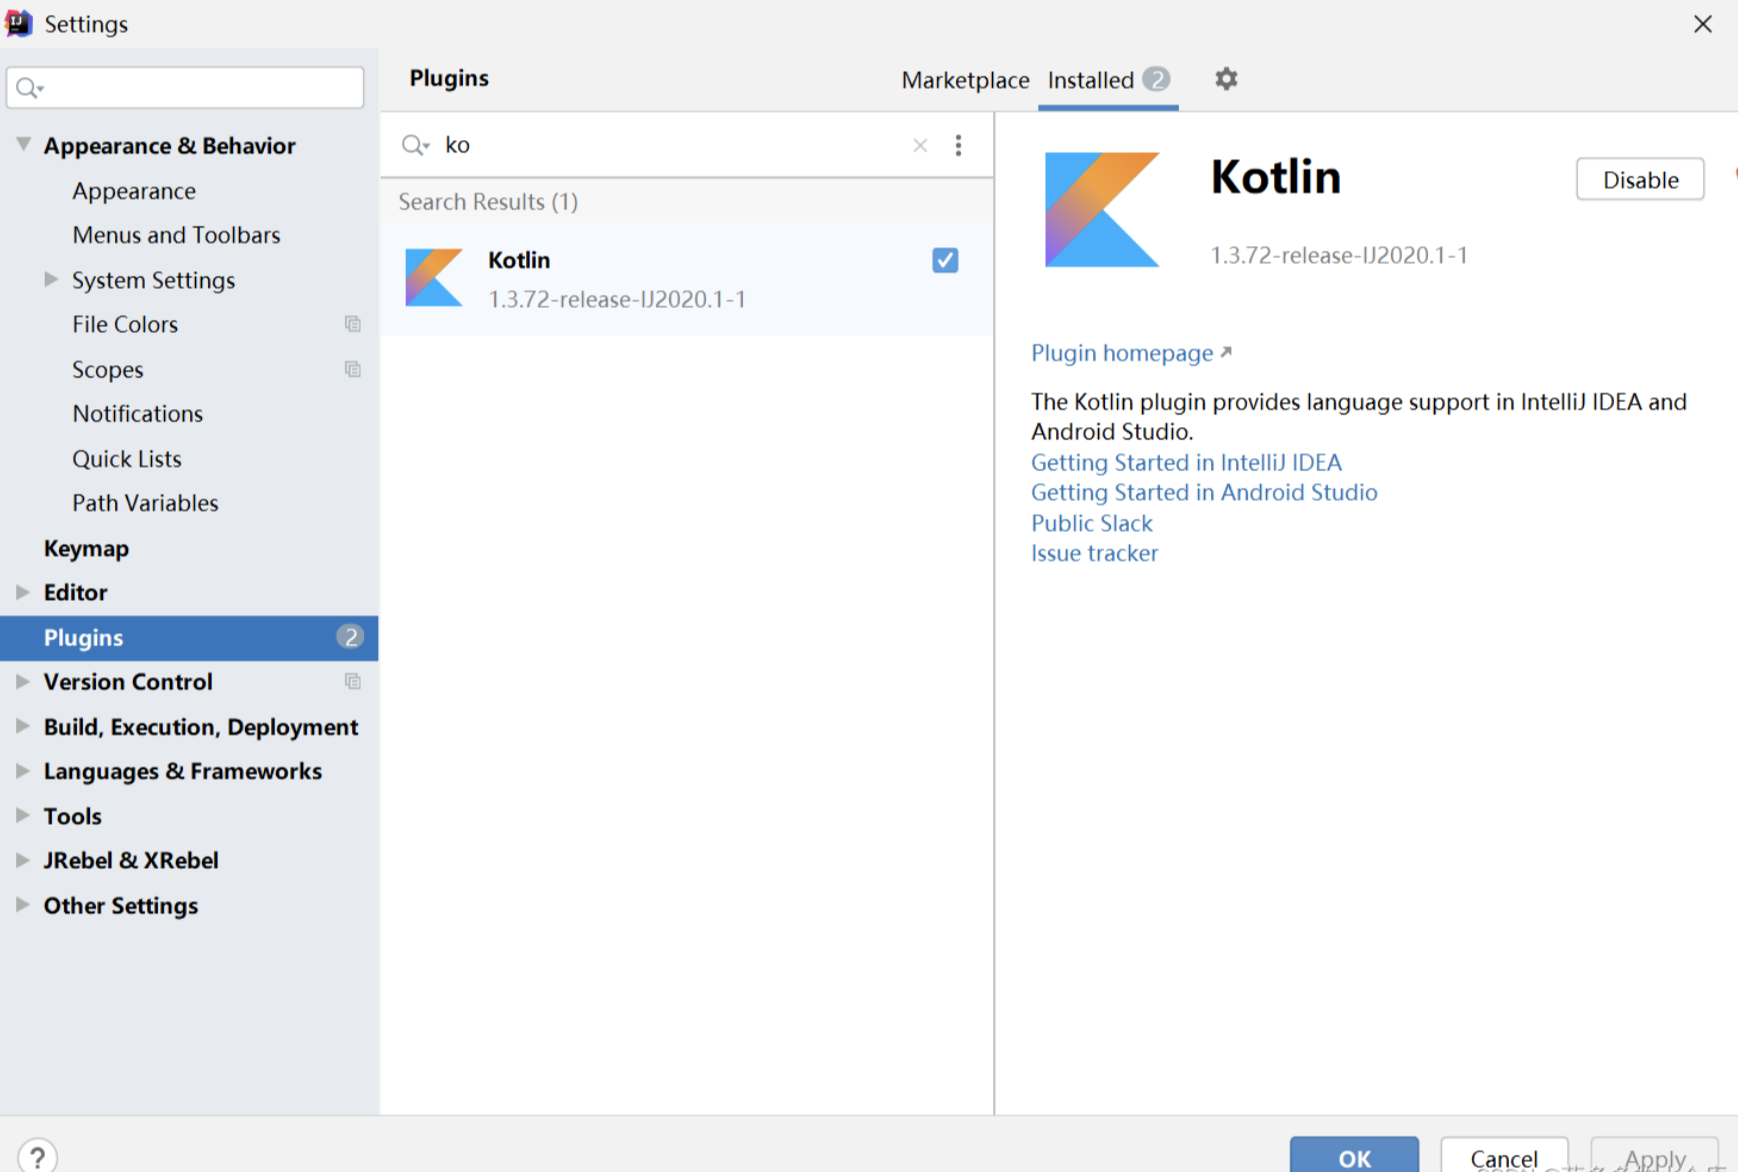
Task: Expand the Other Settings section
Action: (x=22, y=905)
